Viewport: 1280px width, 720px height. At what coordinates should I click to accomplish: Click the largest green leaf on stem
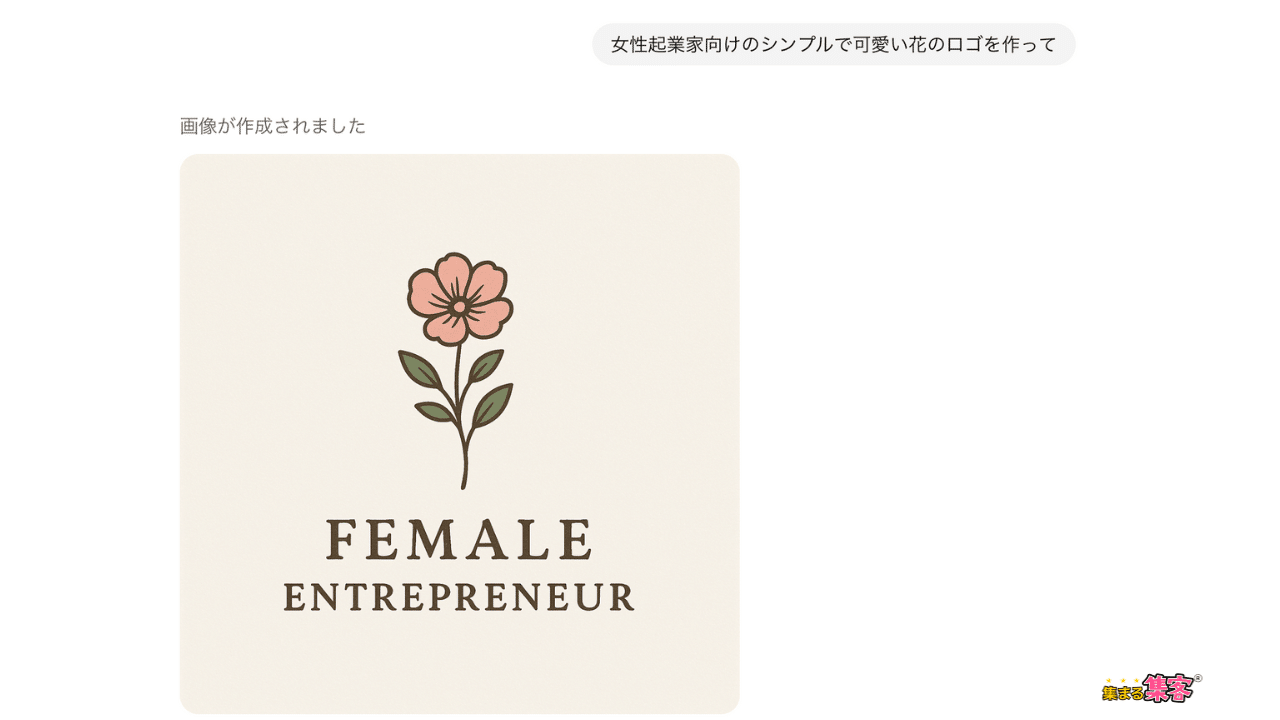pyautogui.click(x=493, y=404)
